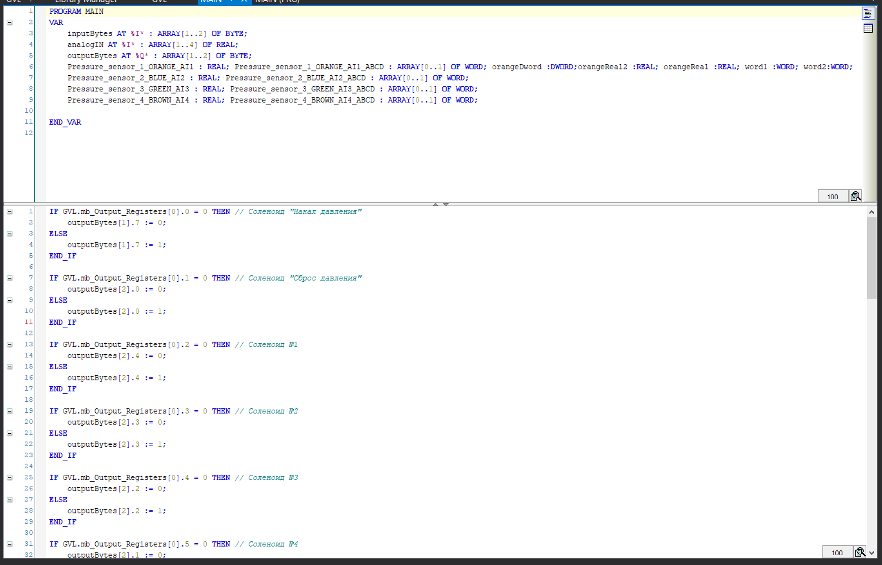Click declaration pane zoom value 100
Image resolution: width=882 pixels, height=565 pixels.
(x=833, y=196)
